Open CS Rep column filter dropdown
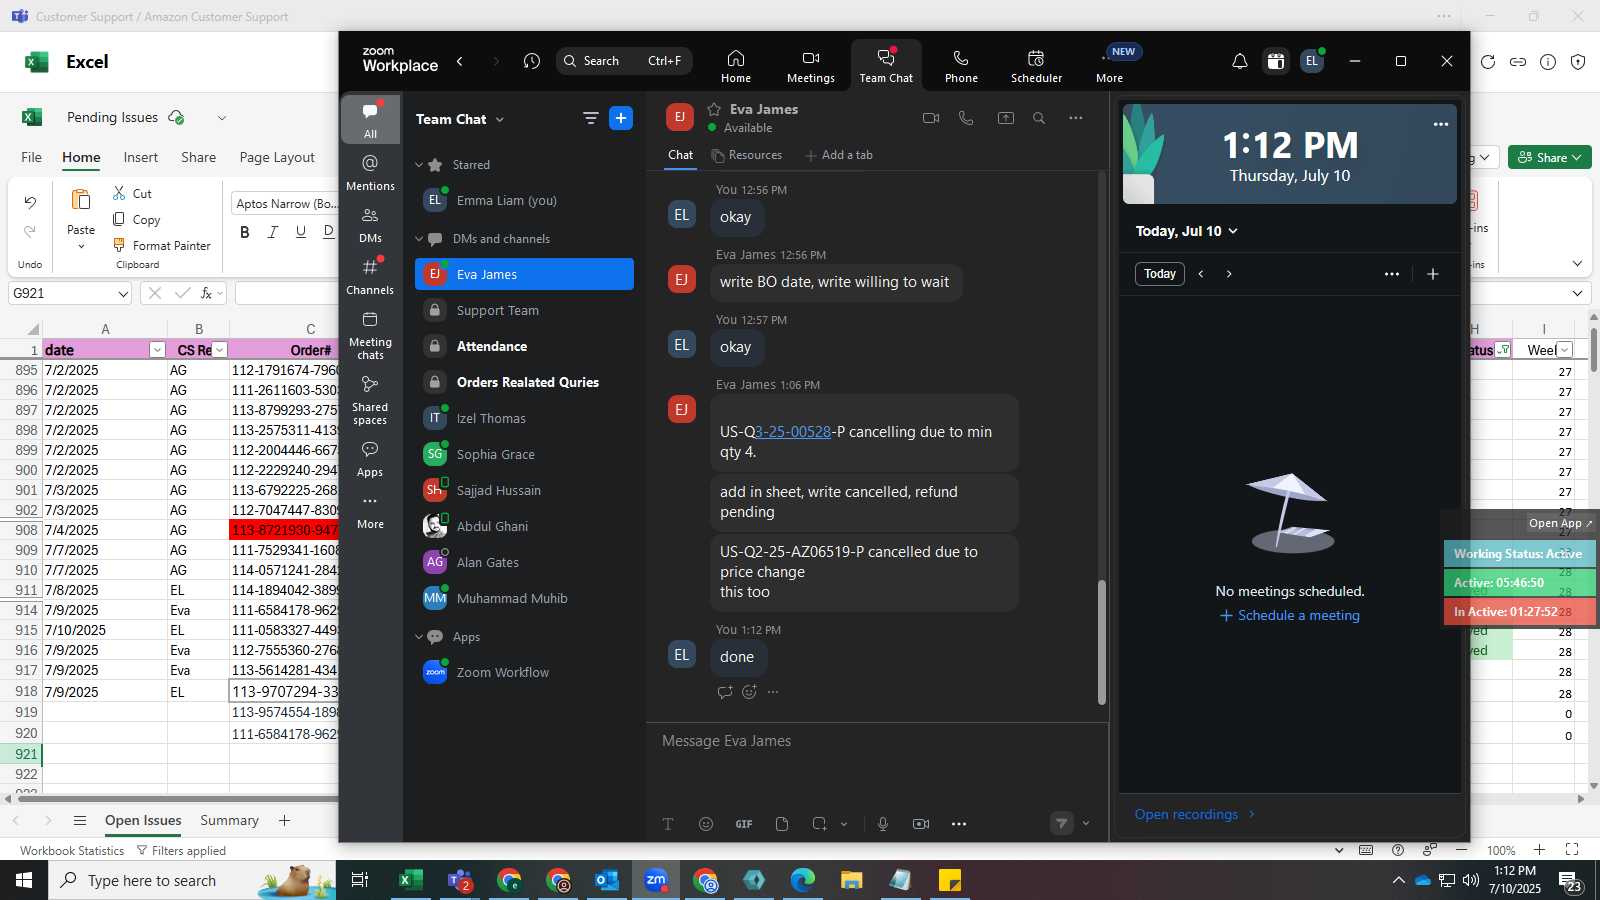The image size is (1600, 900). (x=220, y=350)
